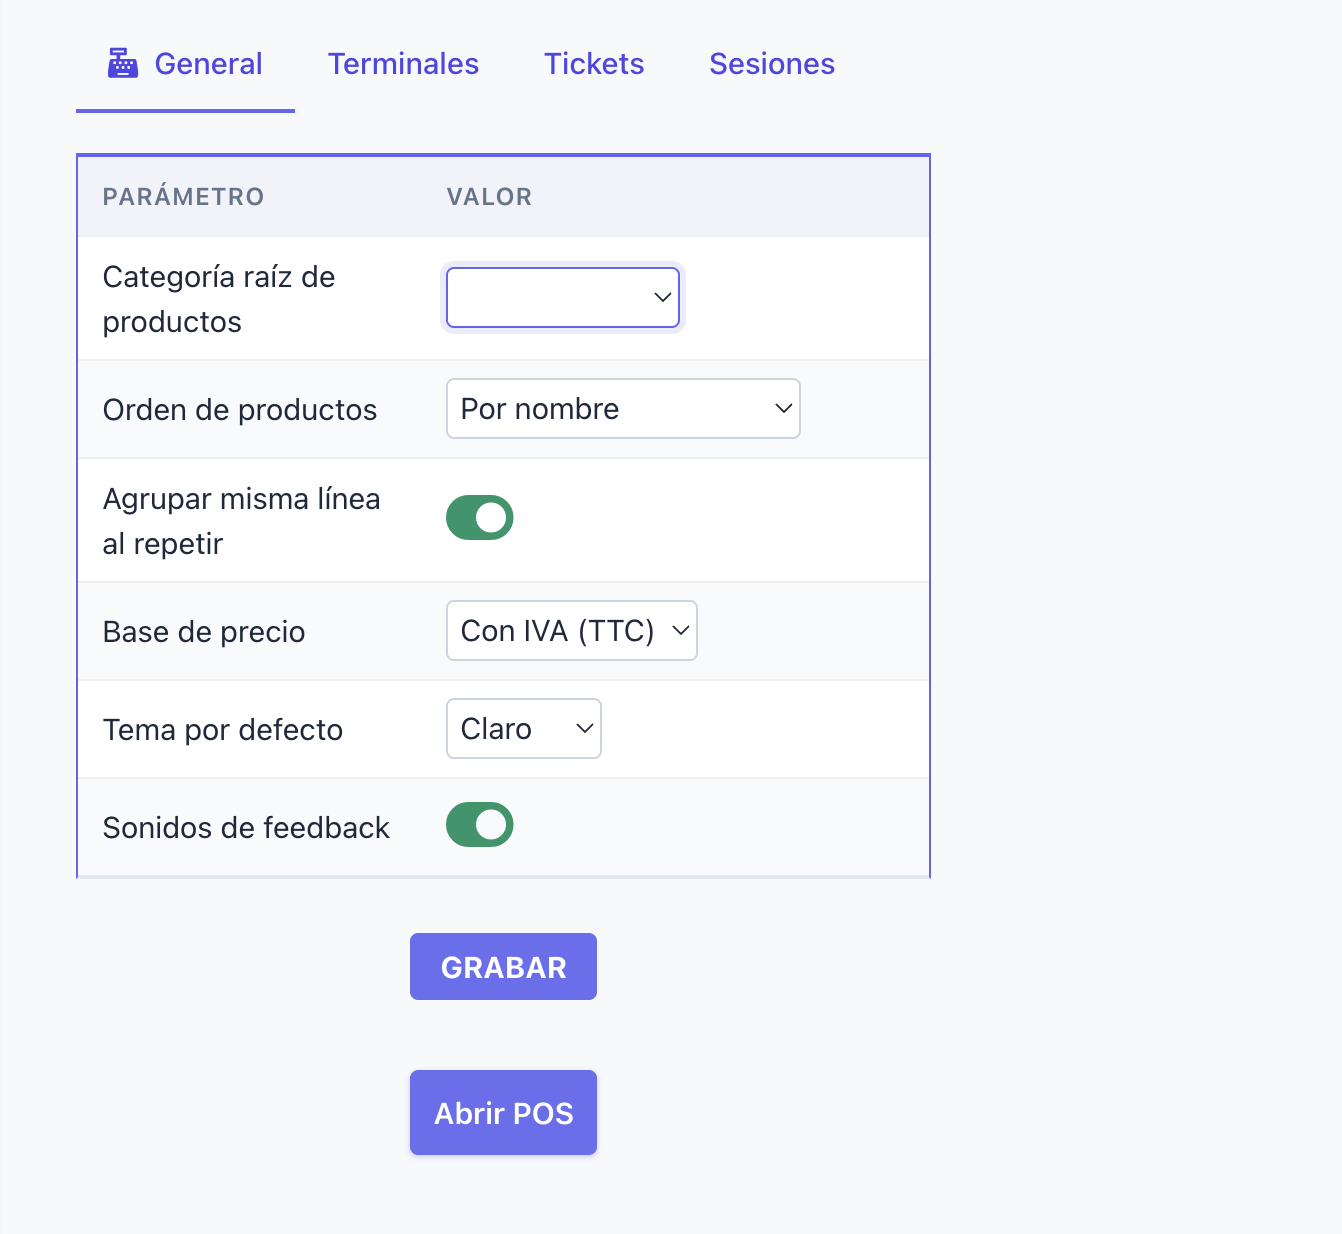Change the Tema por defecto dropdown

pyautogui.click(x=523, y=729)
